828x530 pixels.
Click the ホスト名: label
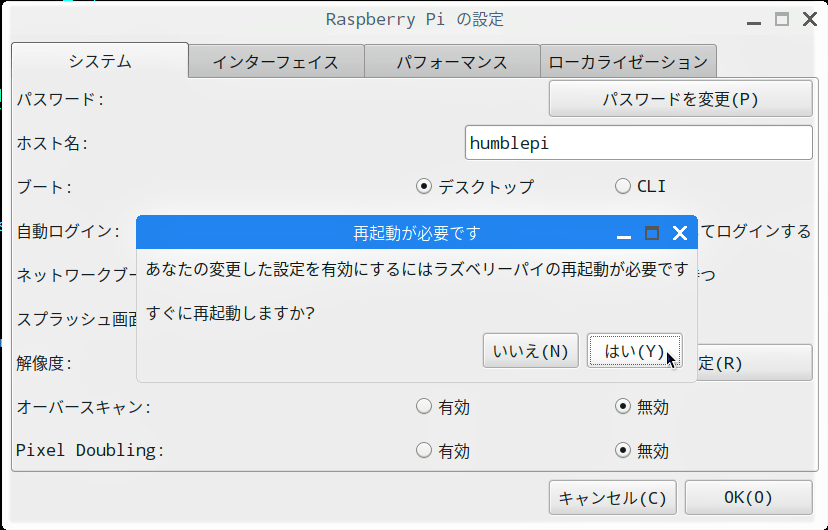(52, 143)
